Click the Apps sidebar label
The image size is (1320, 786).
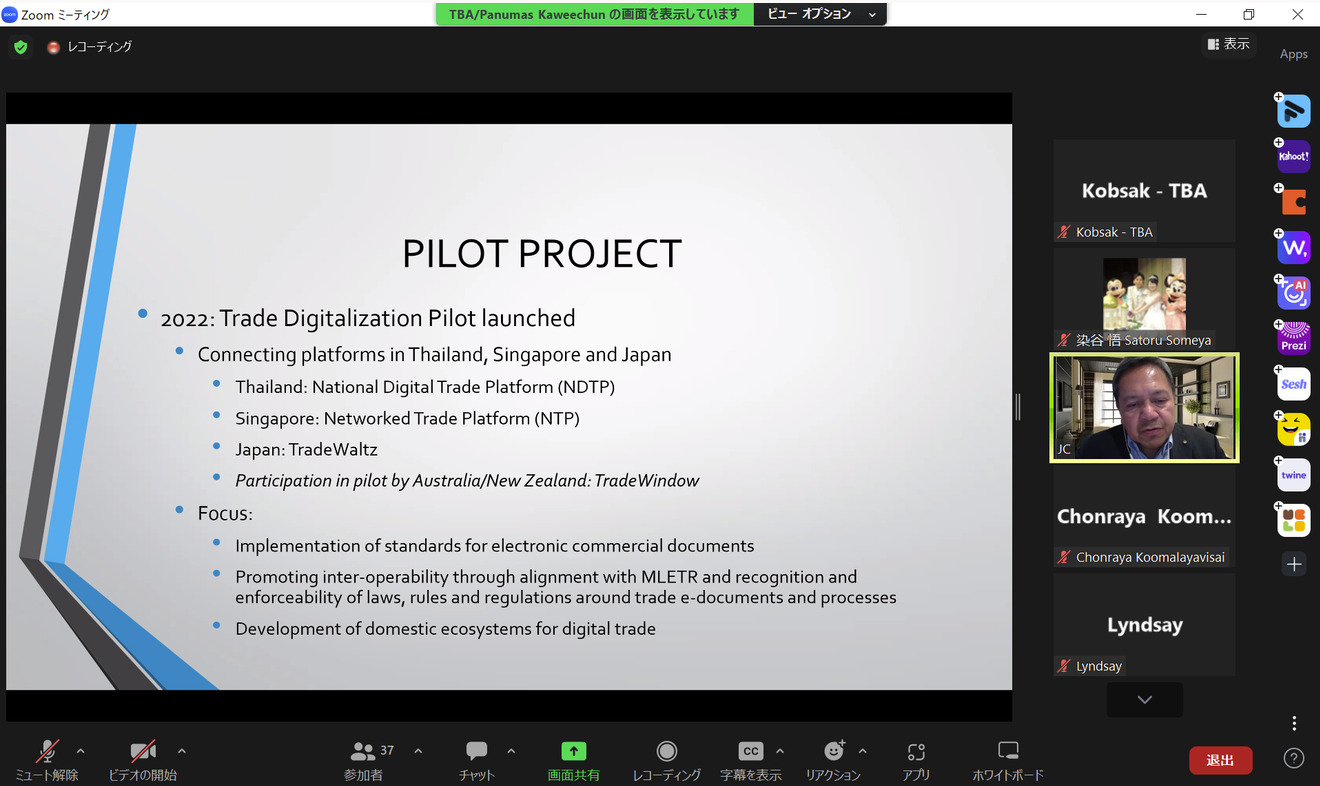[1294, 54]
